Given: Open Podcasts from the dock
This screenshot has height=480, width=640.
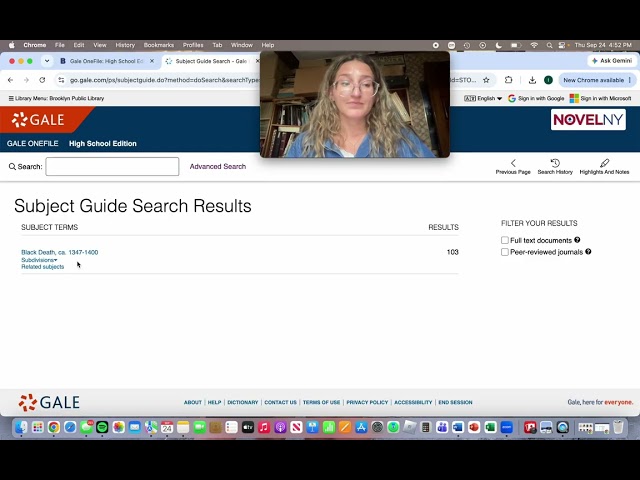Looking at the screenshot, I should (280, 427).
